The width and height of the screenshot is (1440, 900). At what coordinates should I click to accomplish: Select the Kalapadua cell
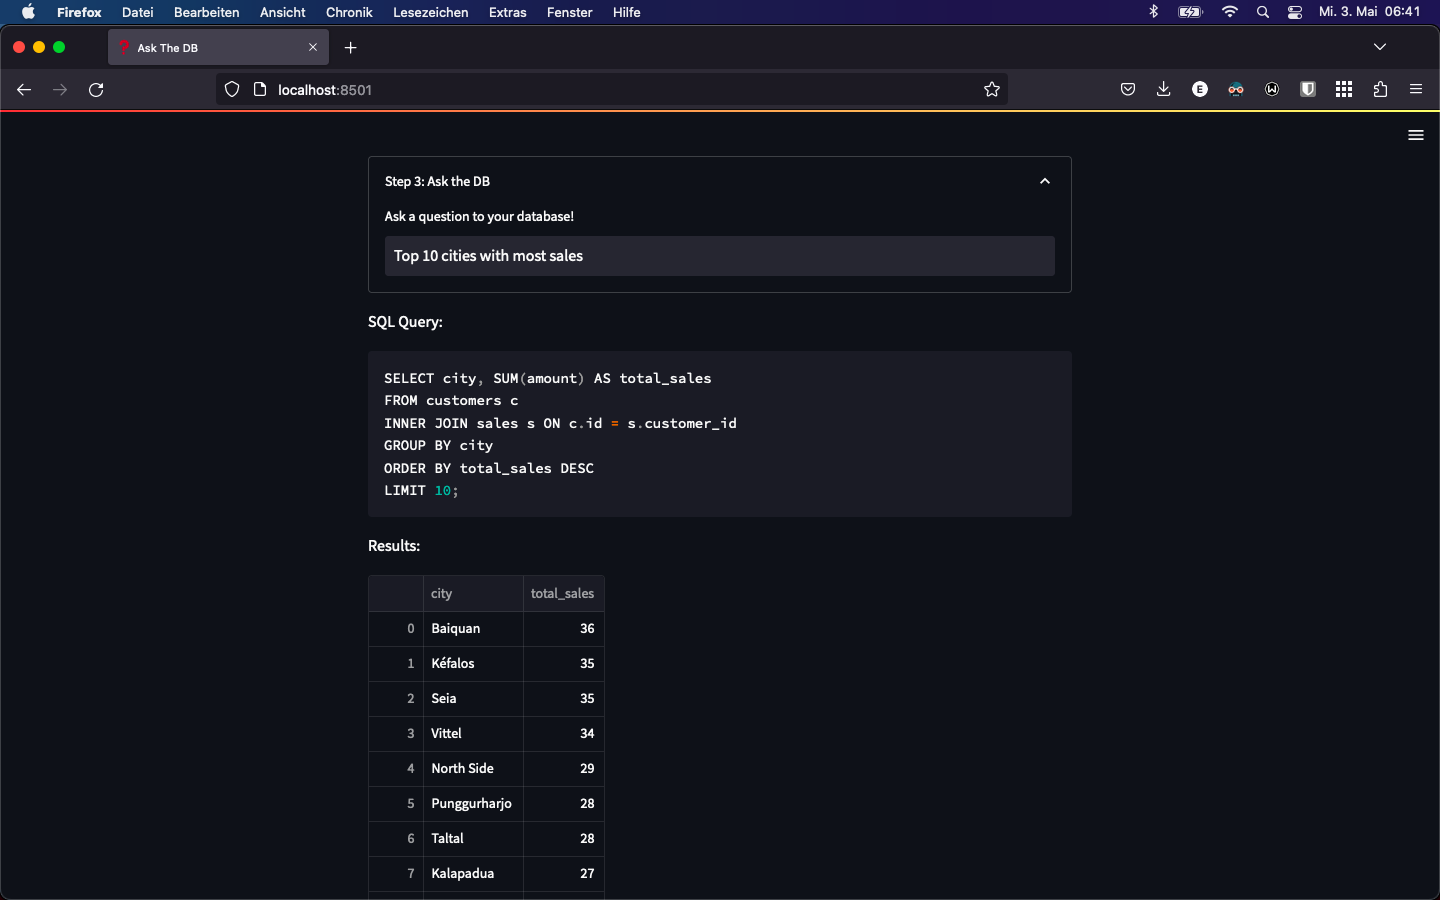click(473, 874)
